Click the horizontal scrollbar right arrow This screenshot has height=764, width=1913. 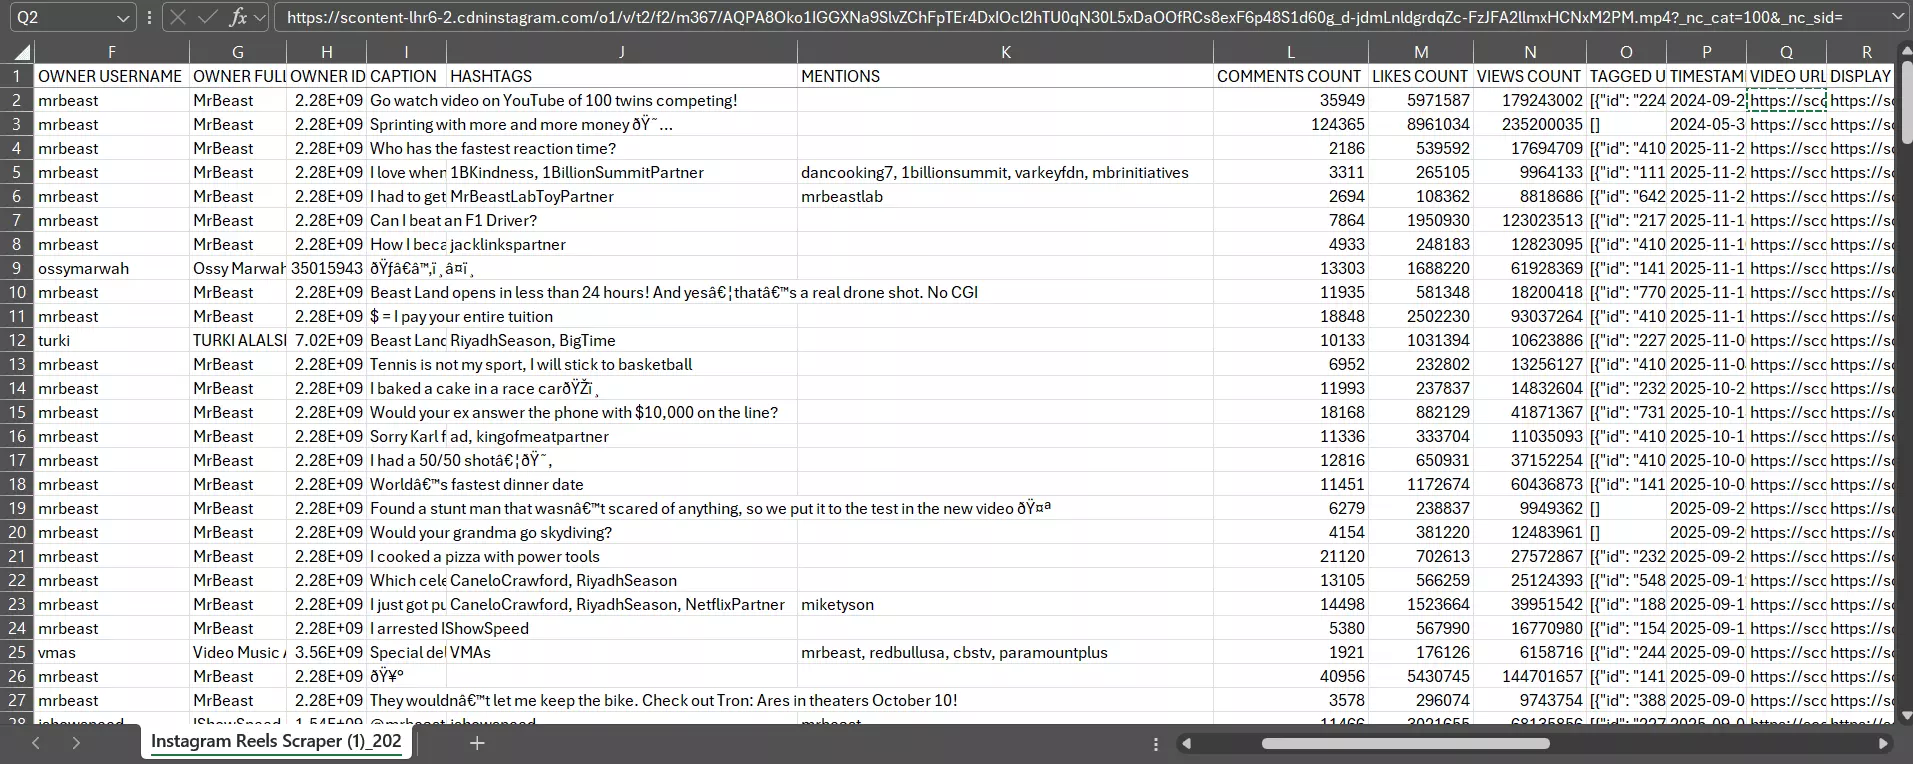1883,743
